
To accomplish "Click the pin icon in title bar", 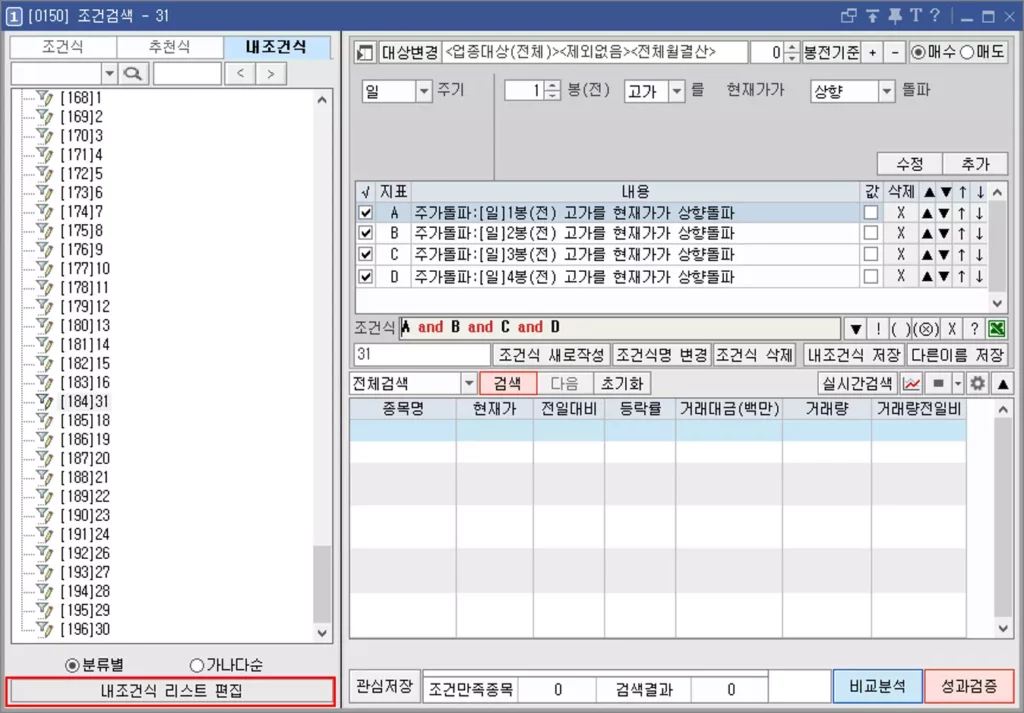I will coord(895,16).
